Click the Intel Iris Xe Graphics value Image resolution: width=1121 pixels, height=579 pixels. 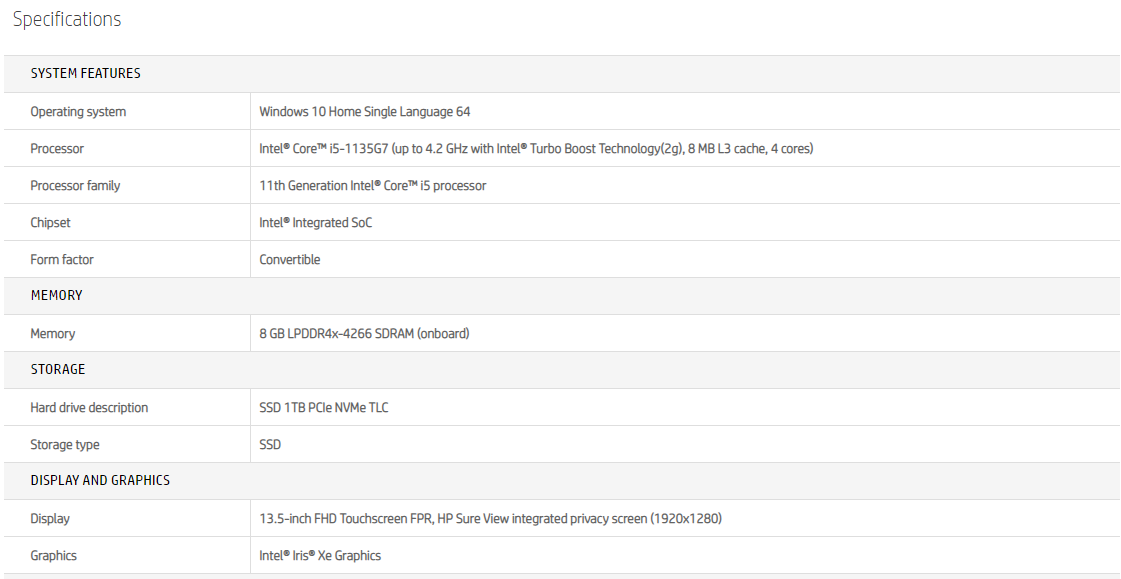pos(320,556)
